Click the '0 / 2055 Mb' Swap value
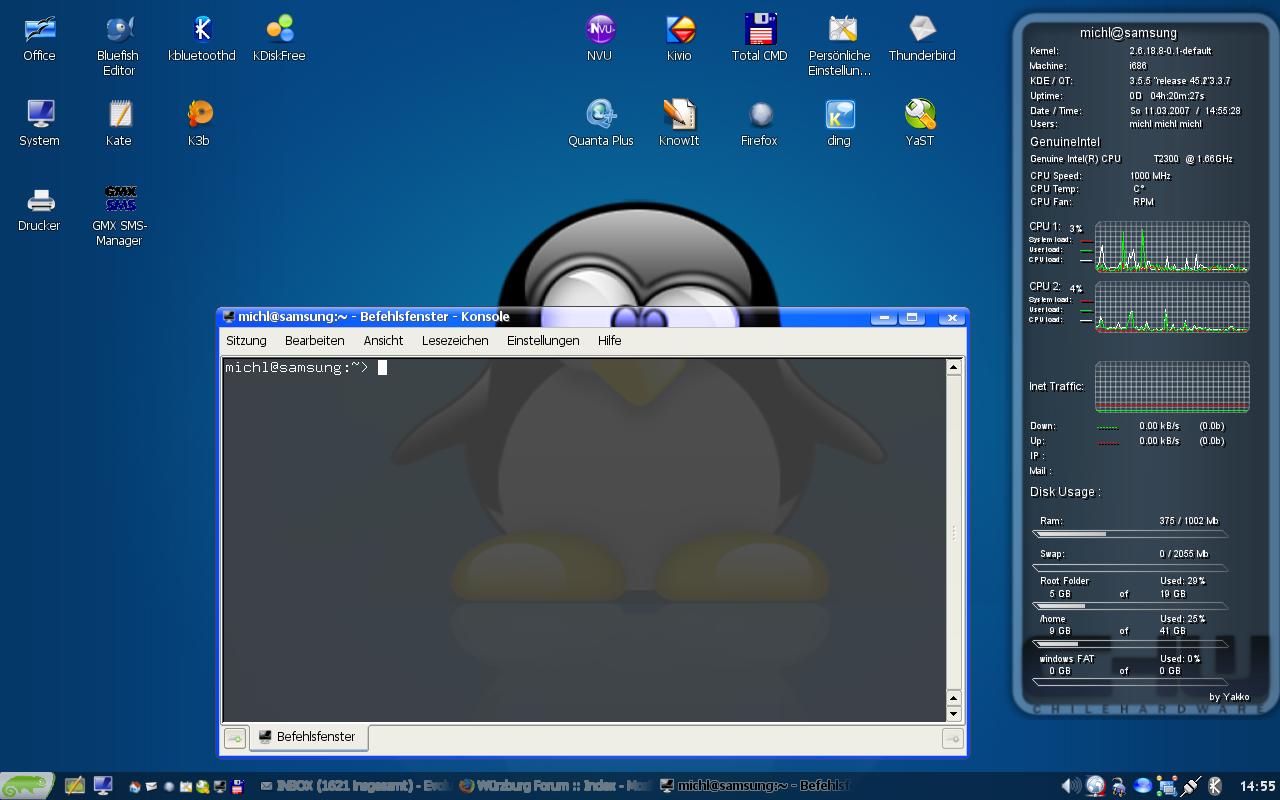The width and height of the screenshot is (1280, 800). click(1184, 554)
